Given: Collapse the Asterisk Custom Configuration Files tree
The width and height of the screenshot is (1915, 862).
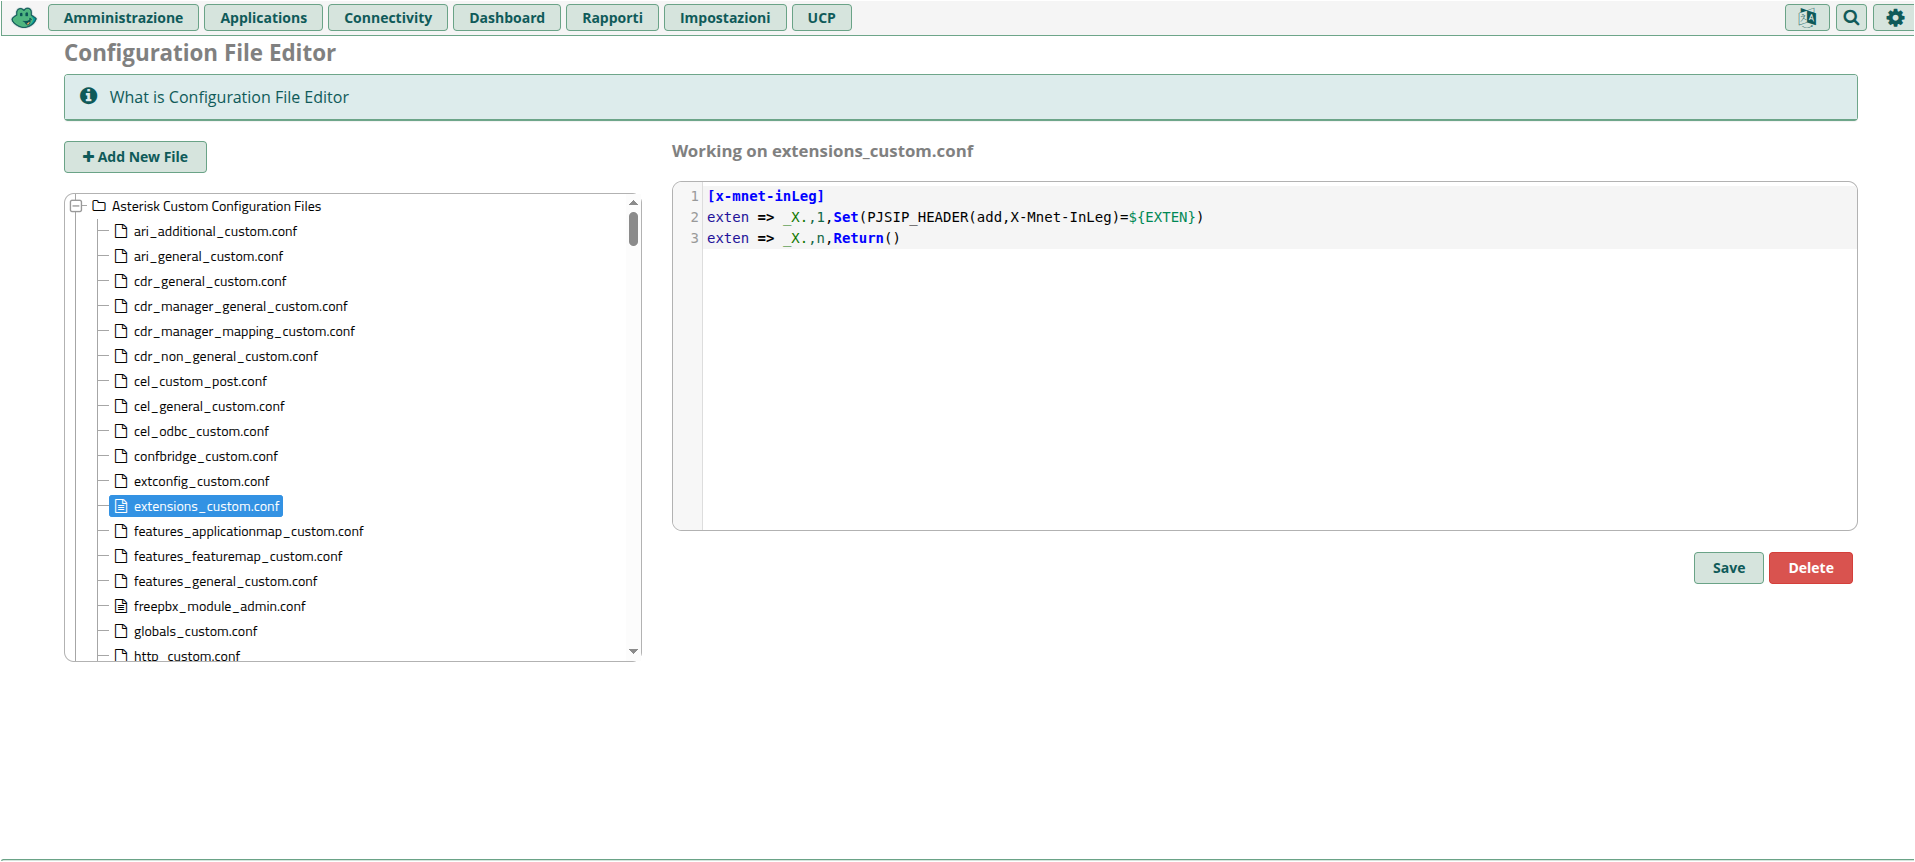Looking at the screenshot, I should [x=76, y=206].
